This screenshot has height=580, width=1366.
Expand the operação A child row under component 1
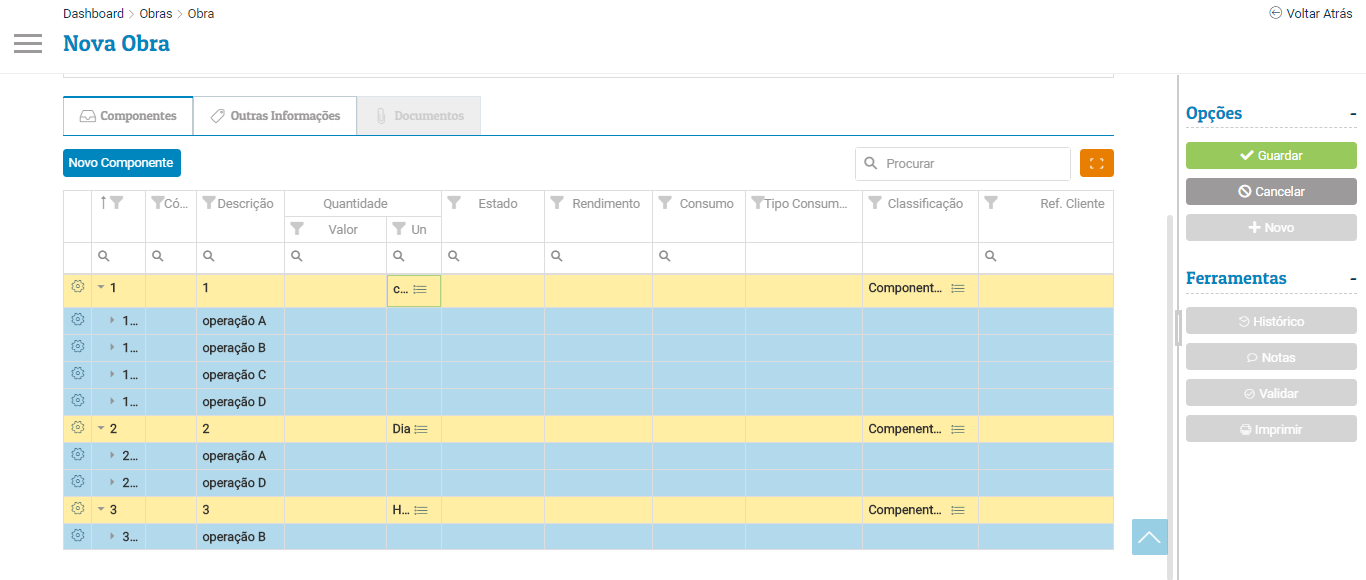(x=112, y=321)
